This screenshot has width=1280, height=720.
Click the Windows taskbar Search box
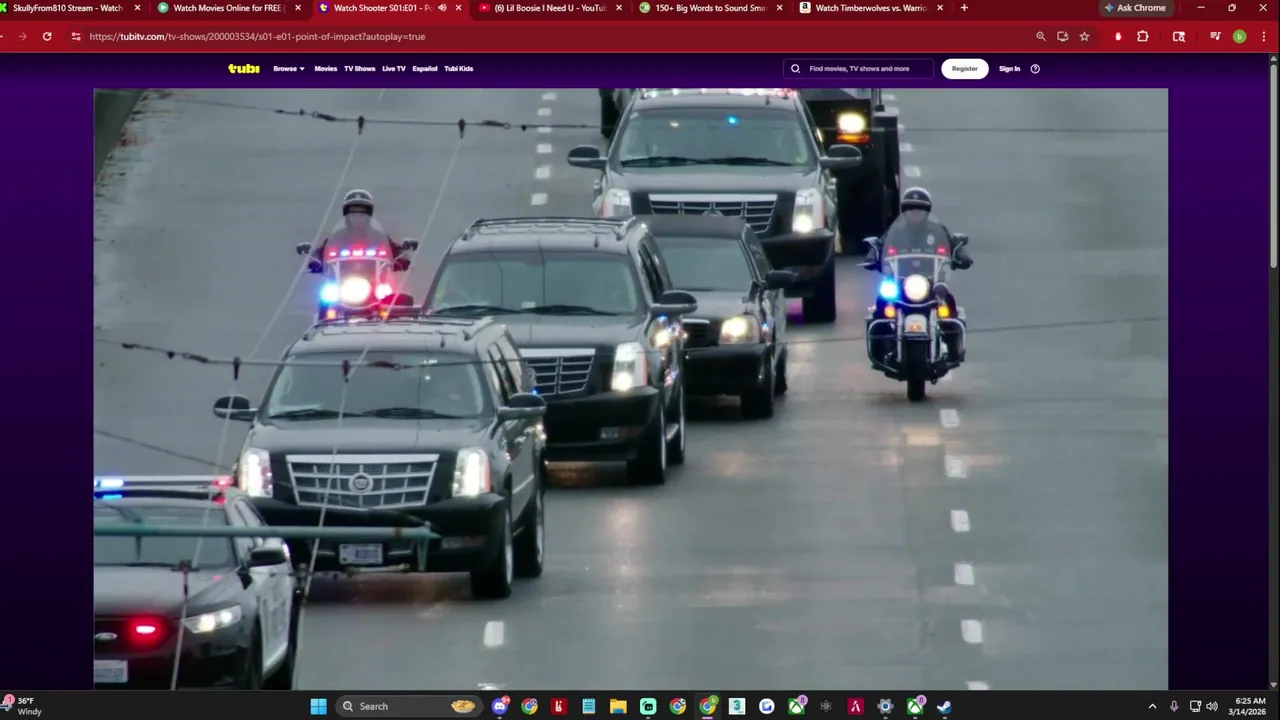(408, 706)
